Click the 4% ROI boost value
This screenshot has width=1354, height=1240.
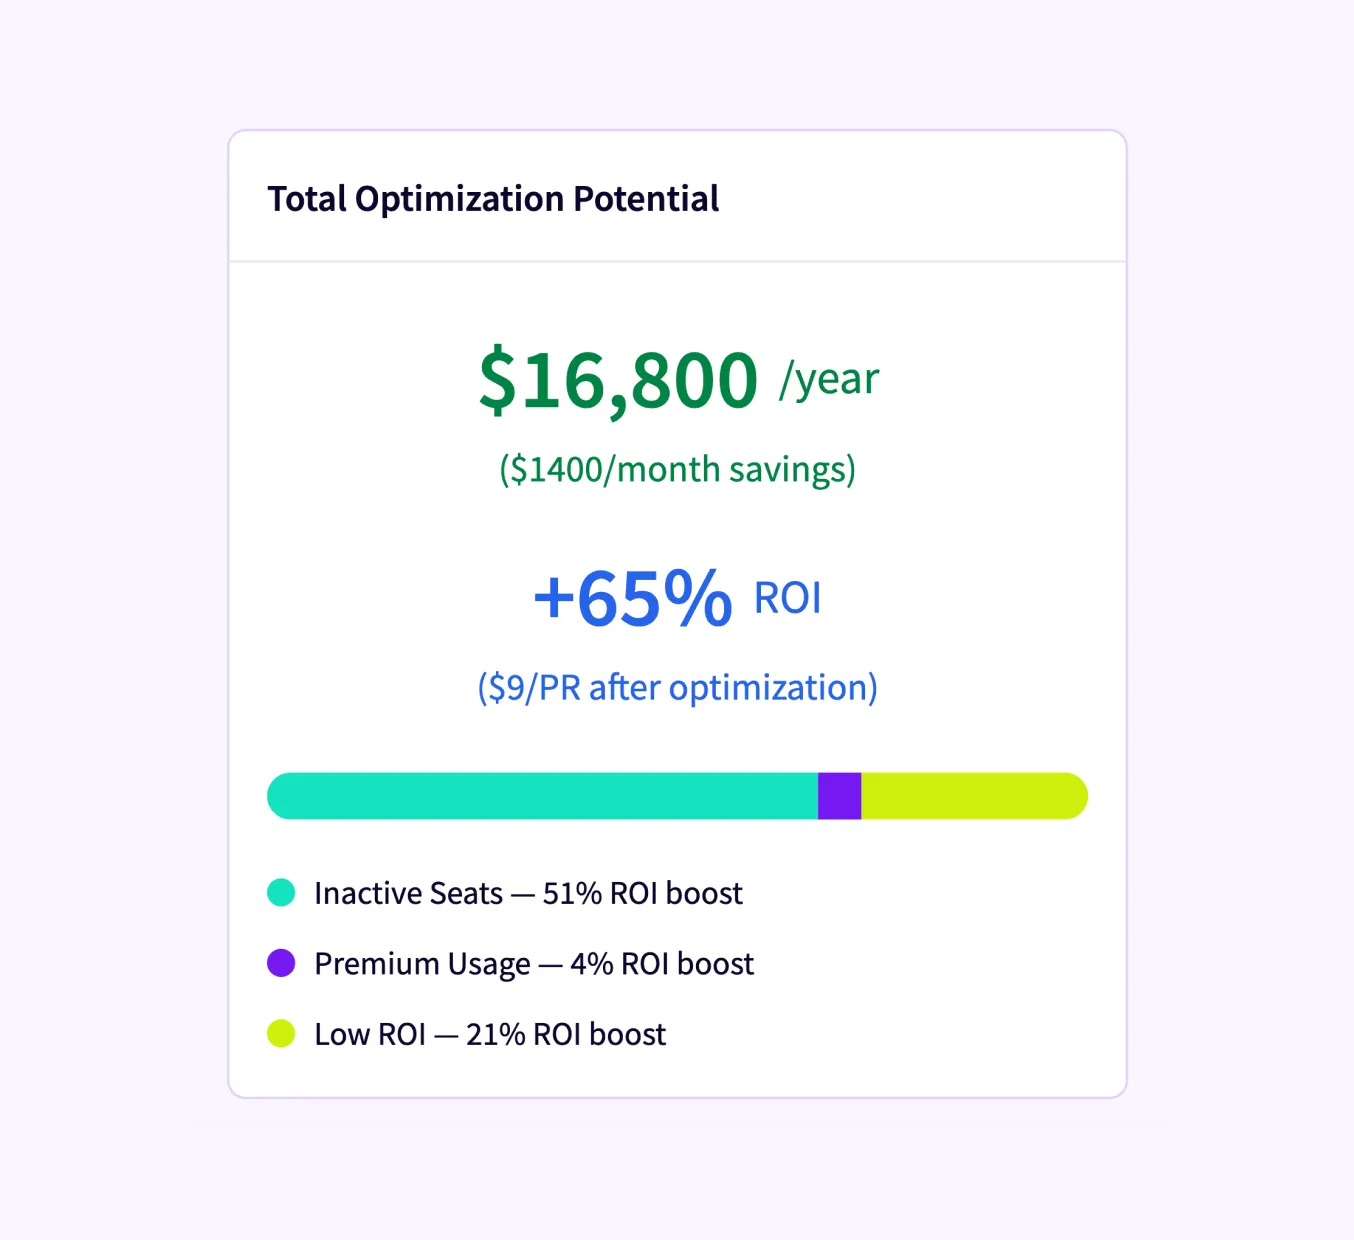click(x=661, y=964)
